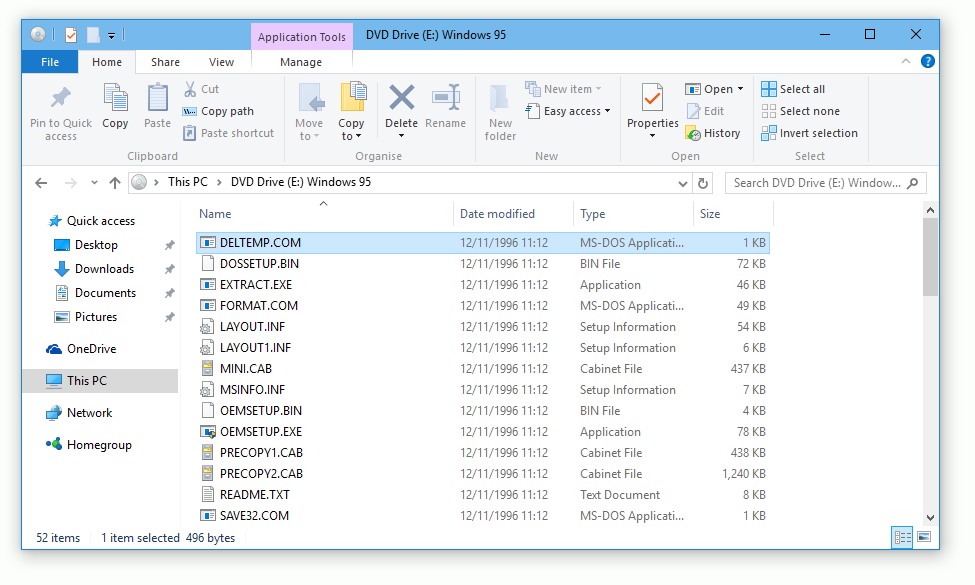Click the vertical scrollbar down arrow

(930, 517)
